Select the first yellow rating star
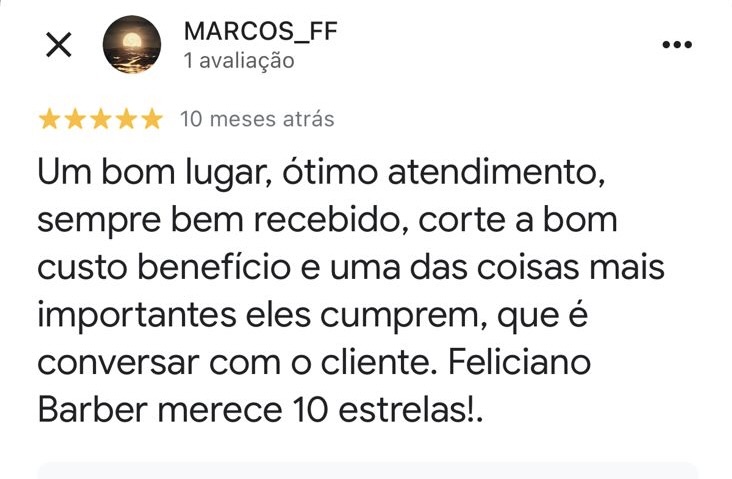Image resolution: width=732 pixels, height=479 pixels. click(49, 119)
